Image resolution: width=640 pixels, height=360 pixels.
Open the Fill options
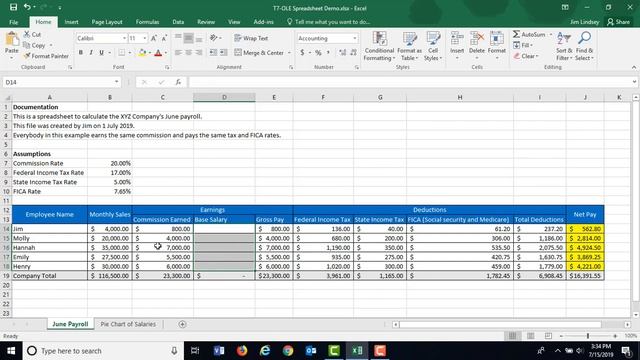(x=523, y=45)
